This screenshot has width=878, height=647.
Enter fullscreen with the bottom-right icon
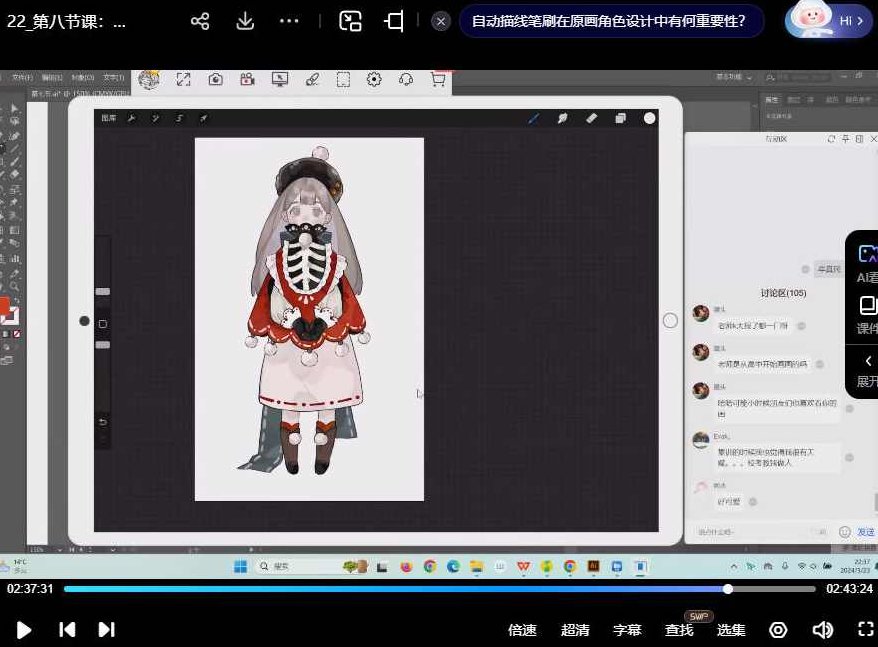[x=866, y=629]
